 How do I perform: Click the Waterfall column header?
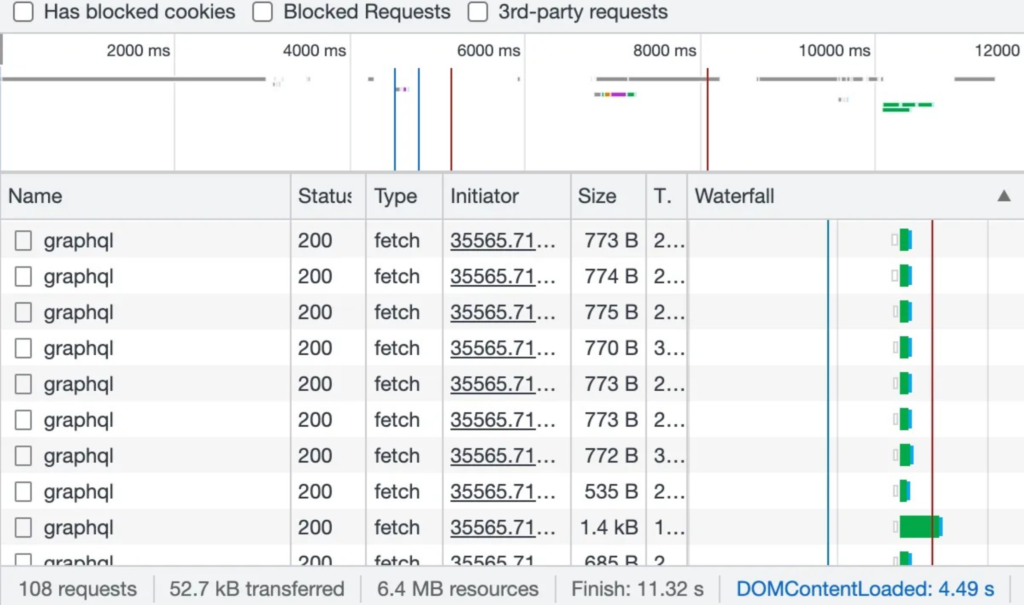[736, 196]
